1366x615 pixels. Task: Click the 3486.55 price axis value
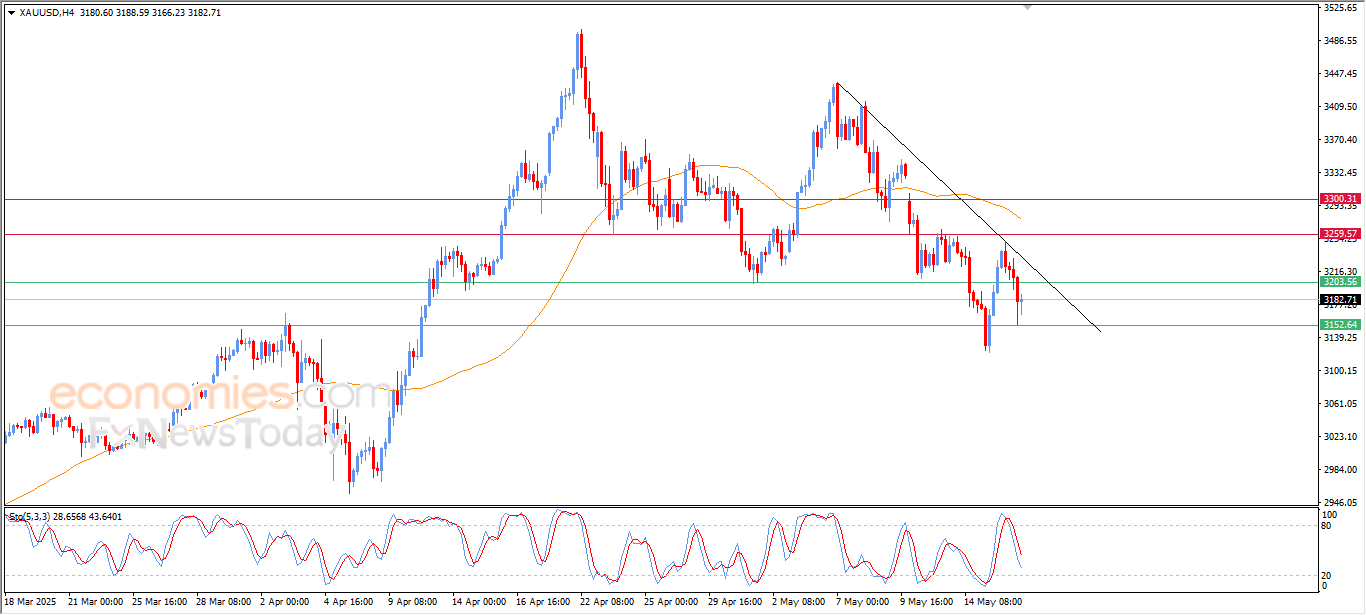click(x=1339, y=41)
